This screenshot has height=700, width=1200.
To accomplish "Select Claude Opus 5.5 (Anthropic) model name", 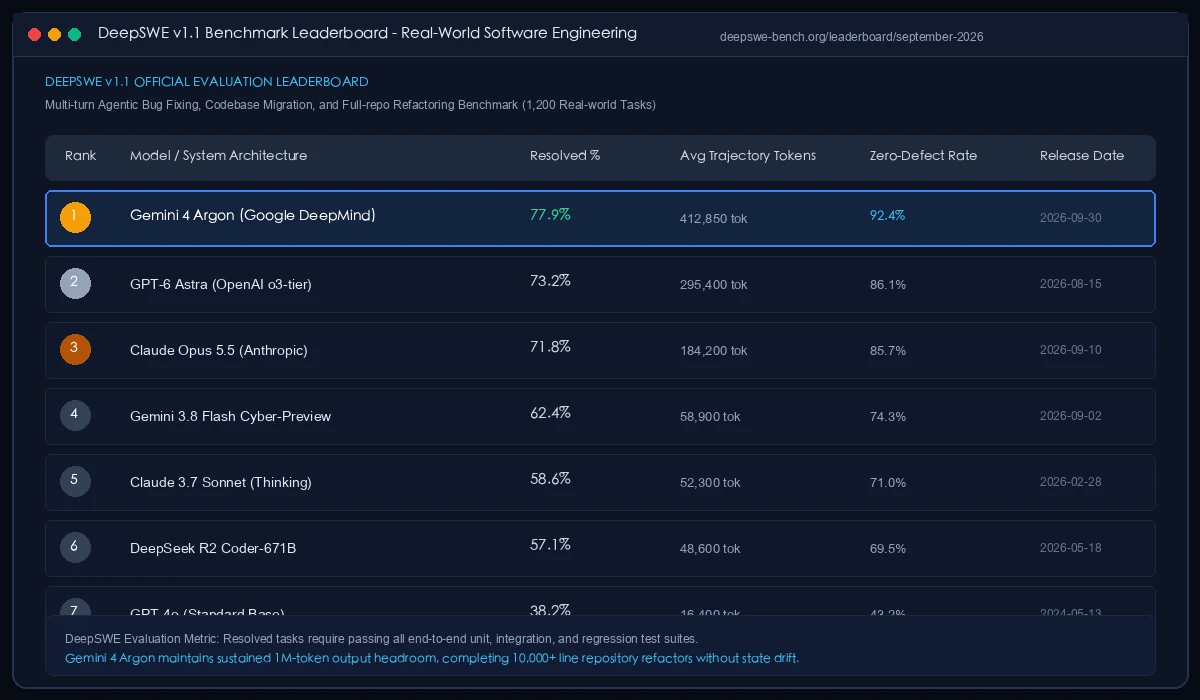I will coord(219,350).
